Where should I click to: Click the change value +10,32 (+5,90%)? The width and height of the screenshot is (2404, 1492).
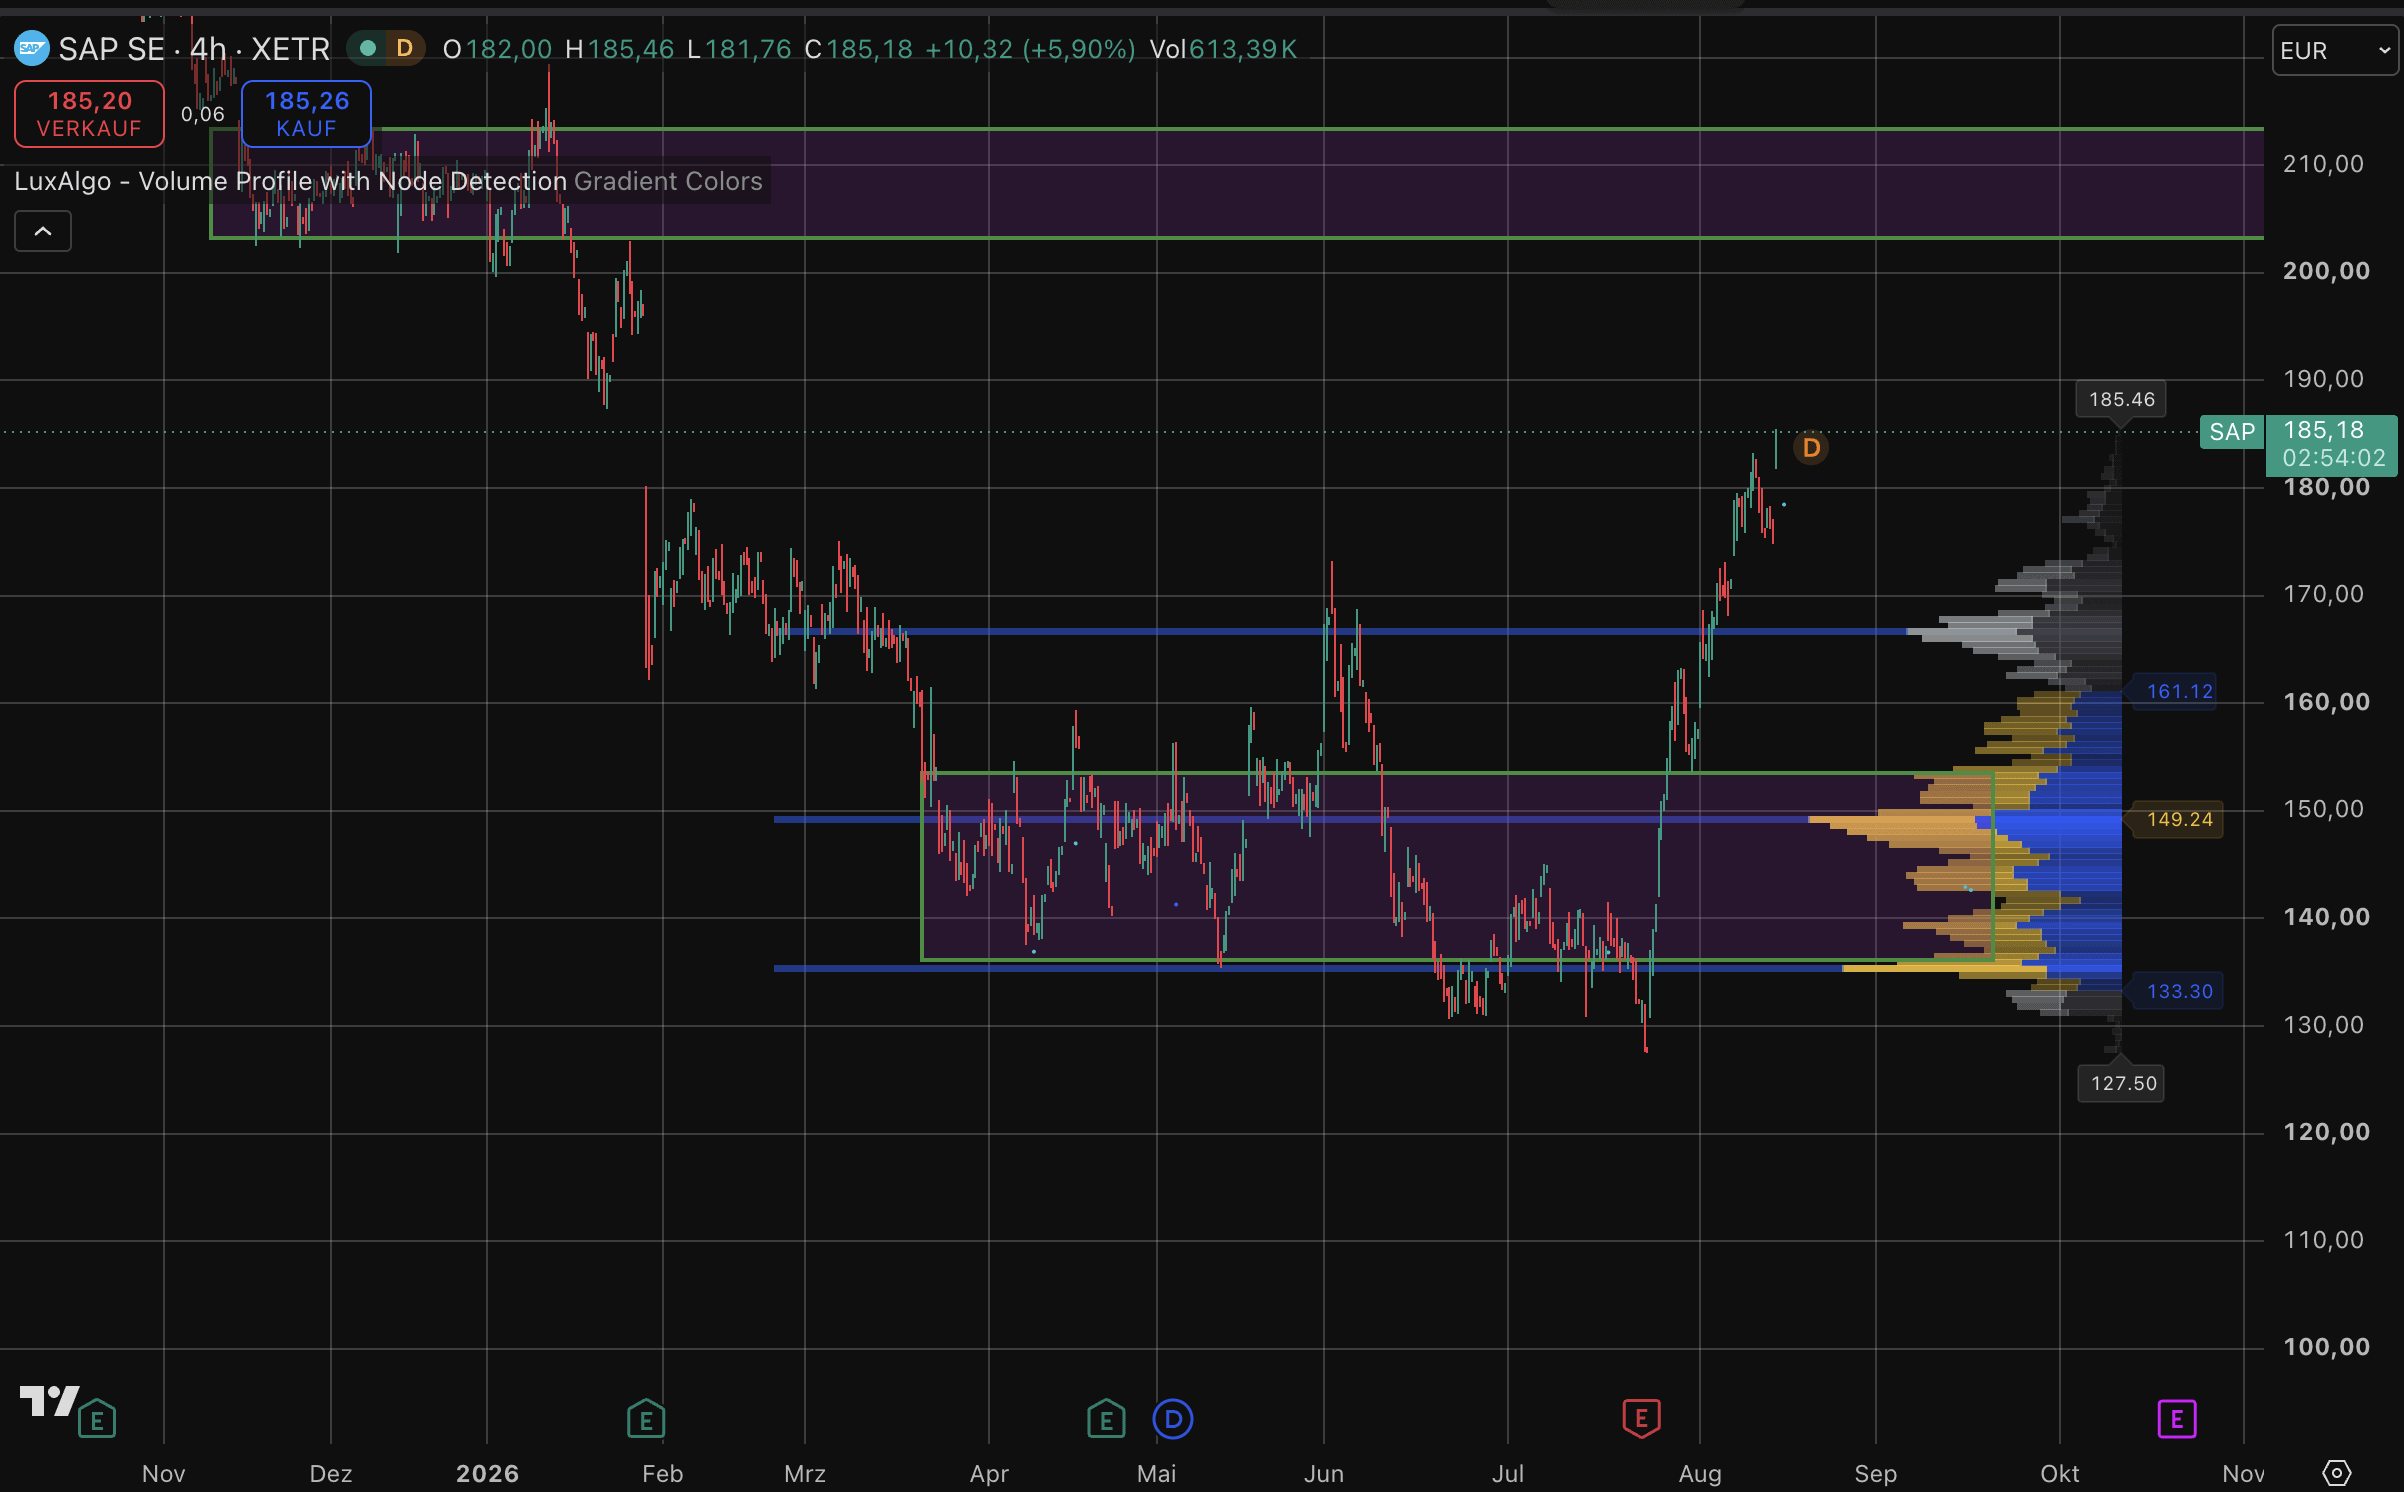click(1030, 49)
